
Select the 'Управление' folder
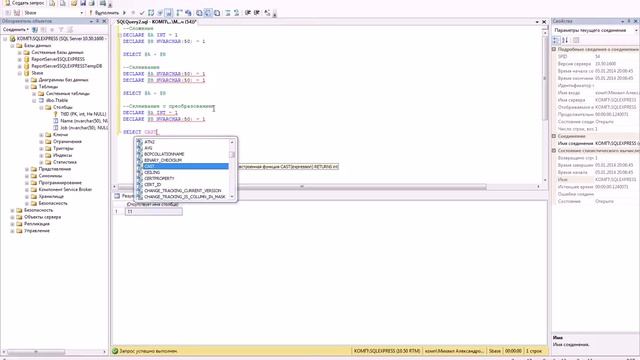[36, 231]
